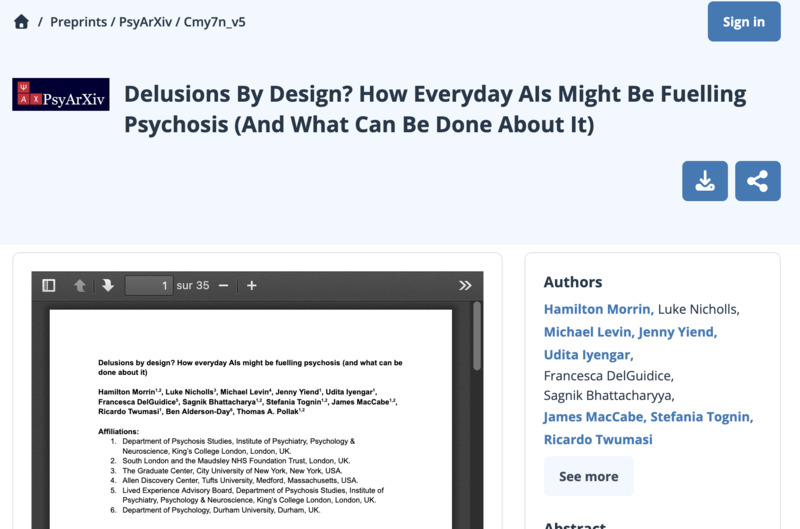Open the Preprints breadcrumb link

pyautogui.click(x=79, y=22)
